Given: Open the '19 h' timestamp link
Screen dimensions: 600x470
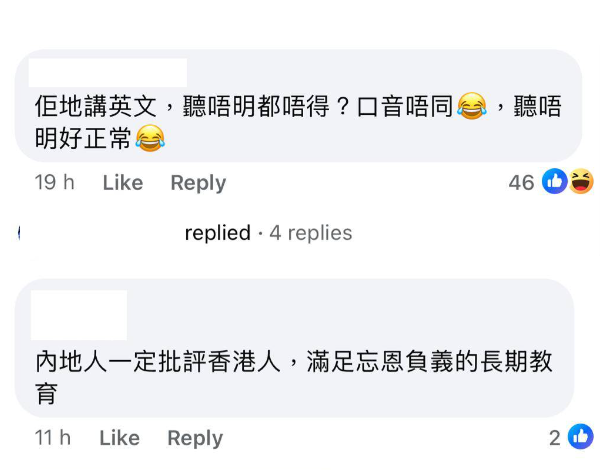Looking at the screenshot, I should tap(54, 182).
